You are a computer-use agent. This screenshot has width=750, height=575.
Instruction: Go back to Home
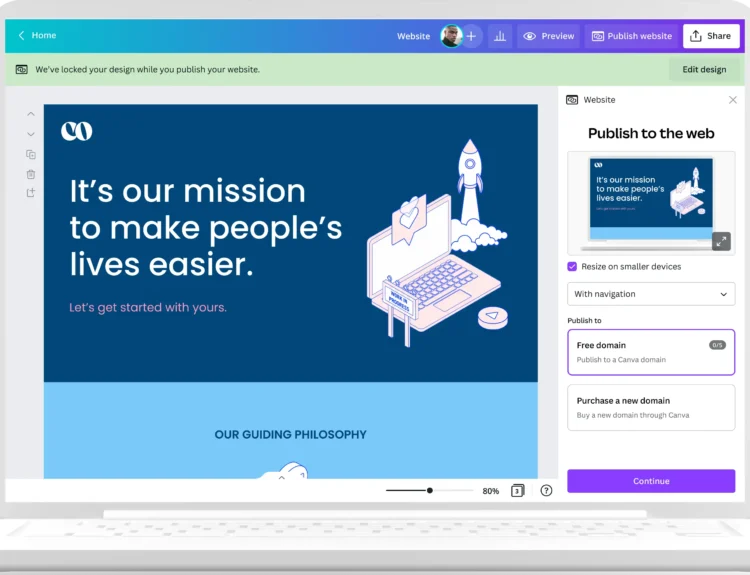[x=37, y=36]
